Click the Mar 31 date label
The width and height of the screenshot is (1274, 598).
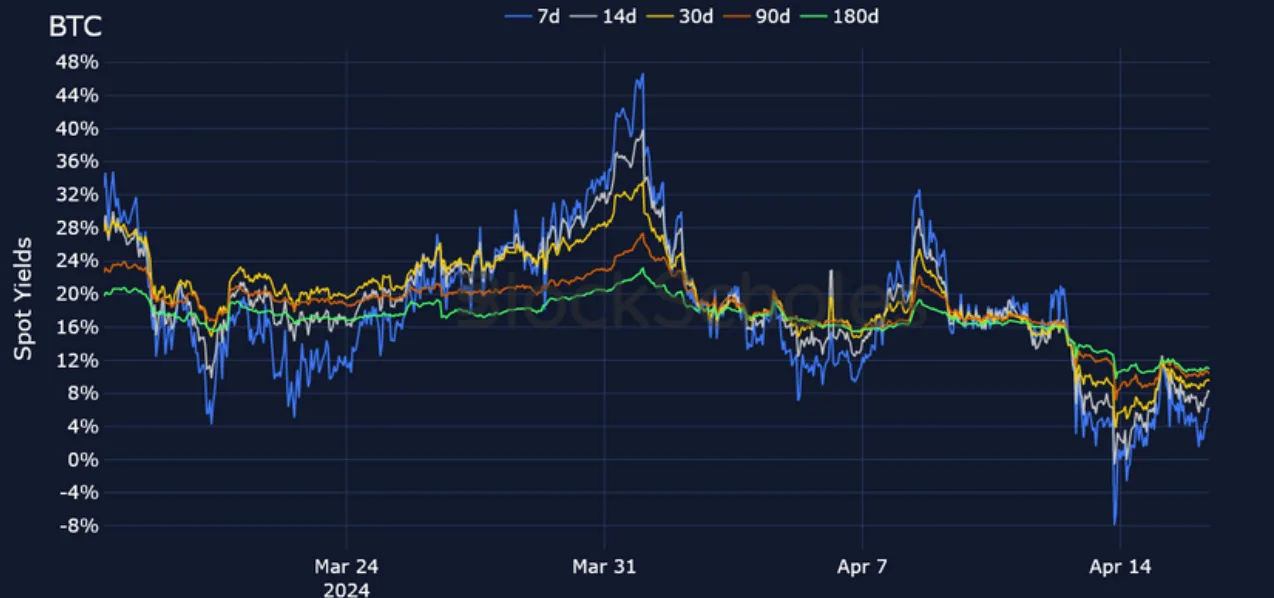[604, 566]
